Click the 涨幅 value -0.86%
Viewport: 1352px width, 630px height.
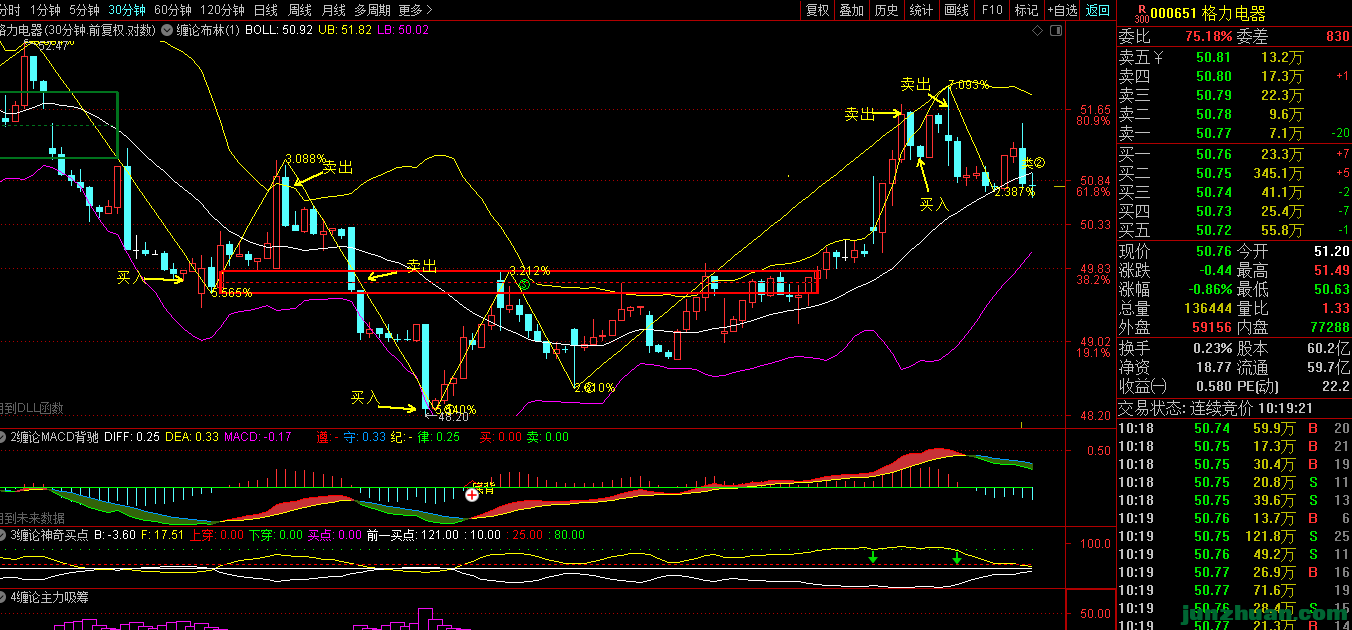(x=1208, y=289)
